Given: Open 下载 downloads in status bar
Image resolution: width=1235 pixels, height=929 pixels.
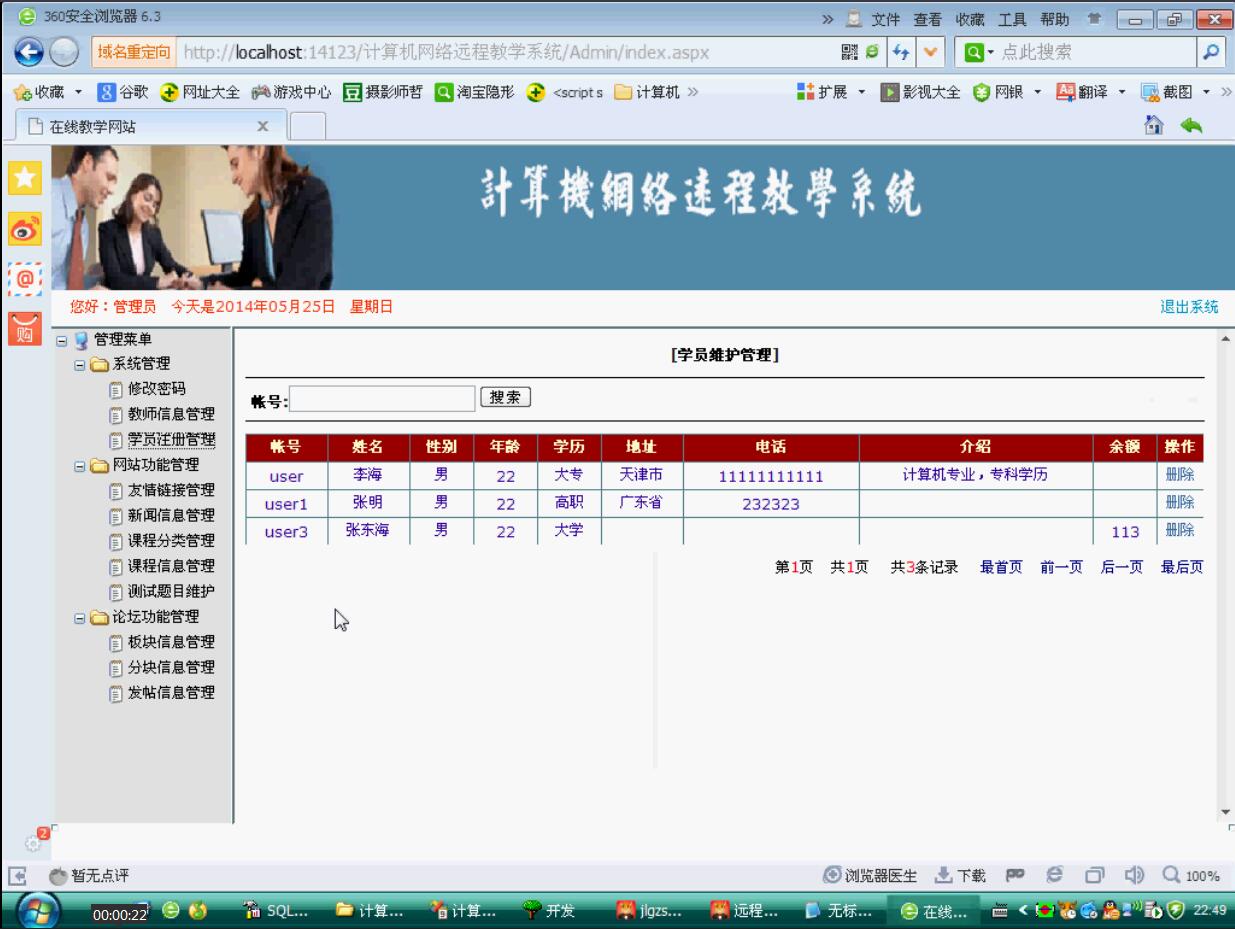Looking at the screenshot, I should pos(959,876).
